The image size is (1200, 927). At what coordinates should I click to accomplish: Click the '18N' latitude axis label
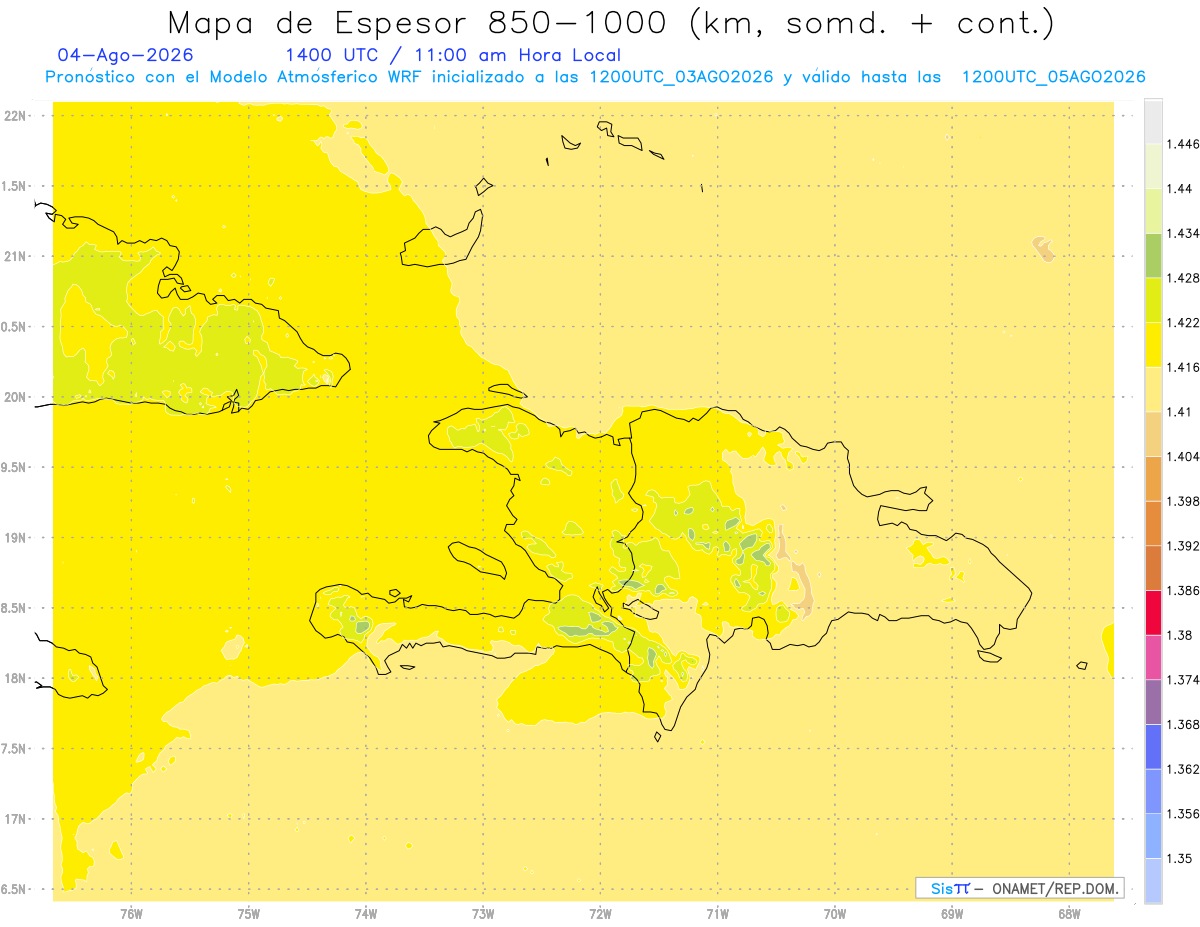point(16,678)
